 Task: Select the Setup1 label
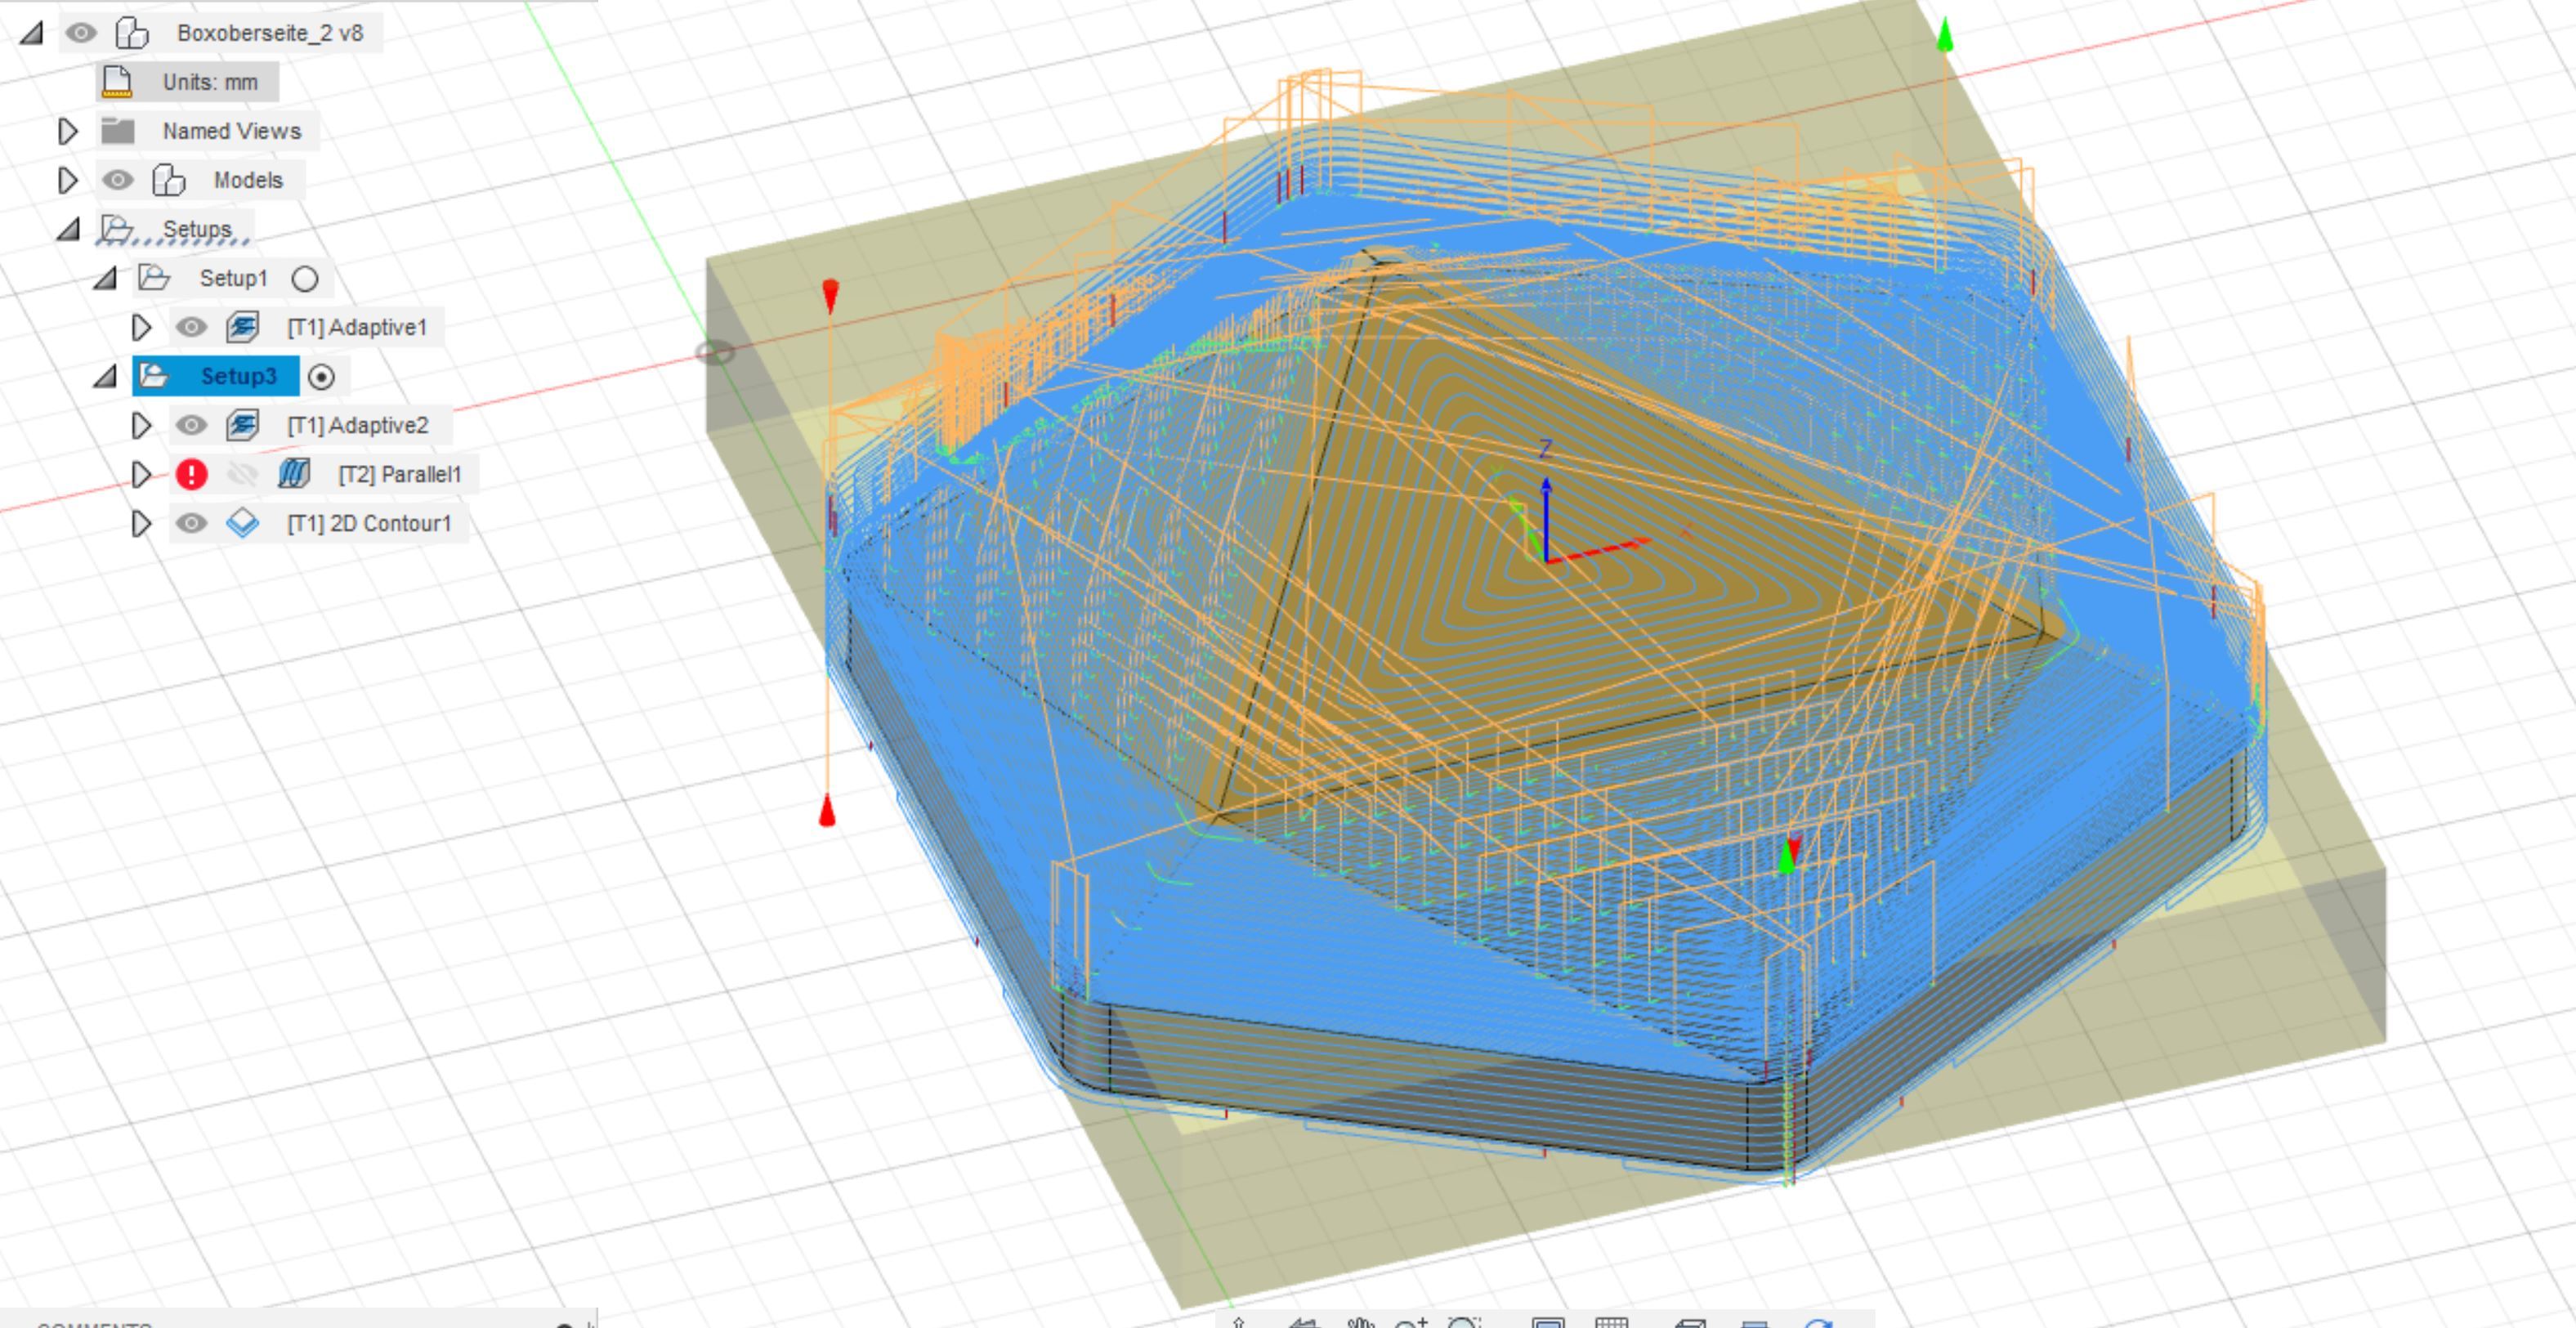233,278
